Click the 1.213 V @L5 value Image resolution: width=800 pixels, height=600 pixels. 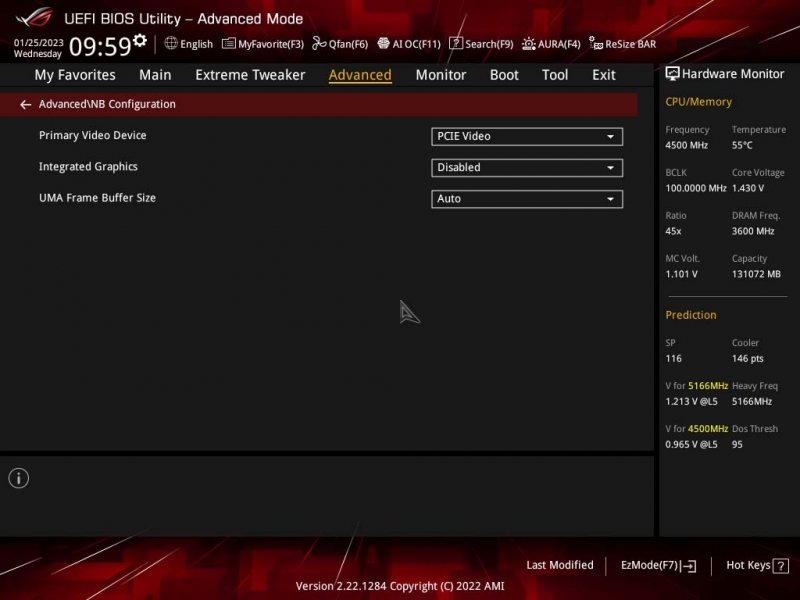691,402
